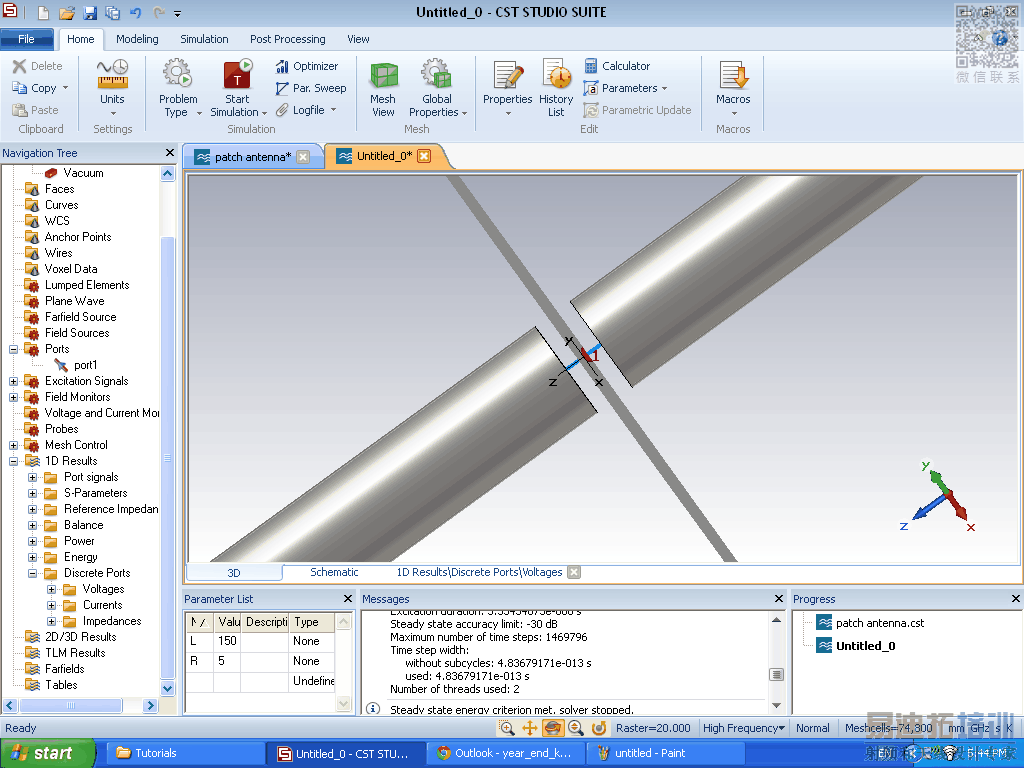This screenshot has width=1024, height=768.
Task: Open the Windows start button
Action: coord(46,754)
